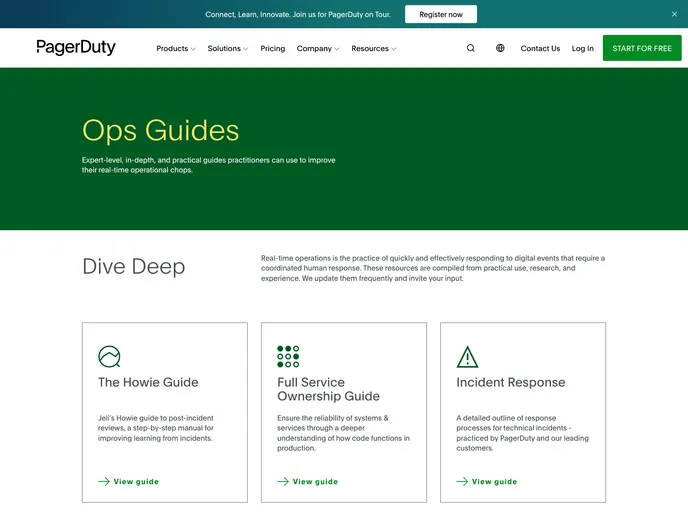The height and width of the screenshot is (512, 688).
Task: Click the START FOR FREE button
Action: (642, 48)
